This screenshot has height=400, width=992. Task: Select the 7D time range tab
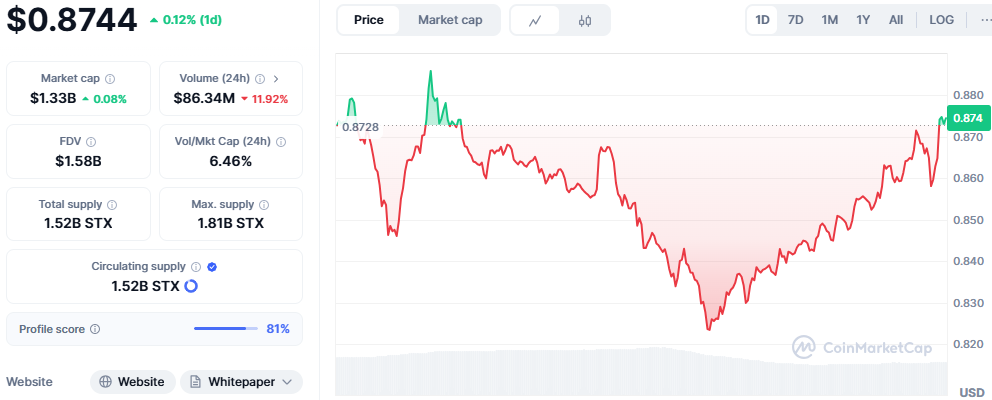795,20
